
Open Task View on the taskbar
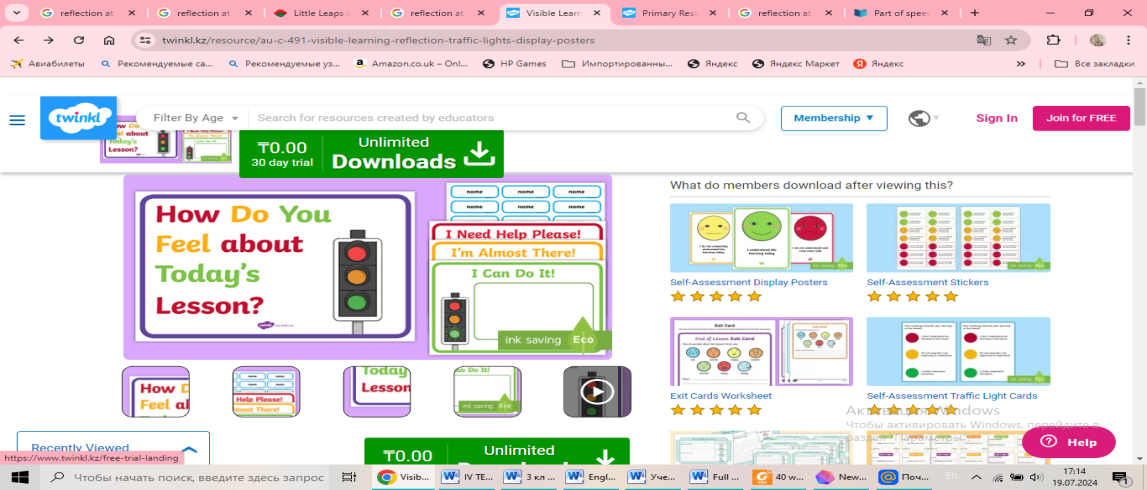(x=350, y=477)
